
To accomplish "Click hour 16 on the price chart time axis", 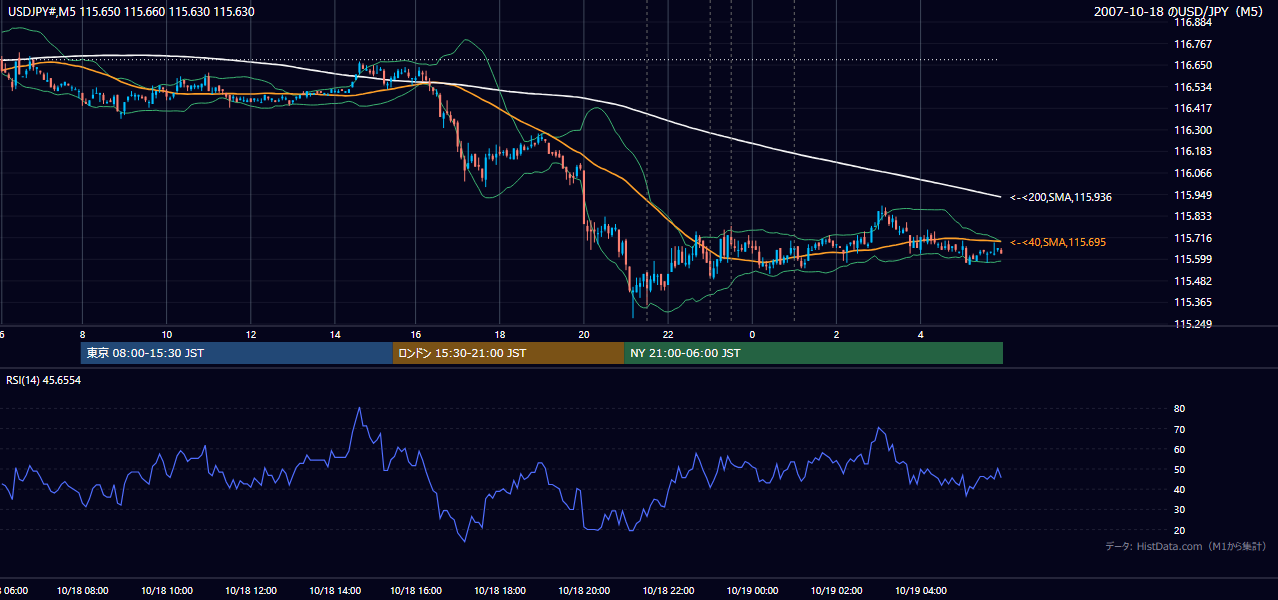I will [x=416, y=335].
